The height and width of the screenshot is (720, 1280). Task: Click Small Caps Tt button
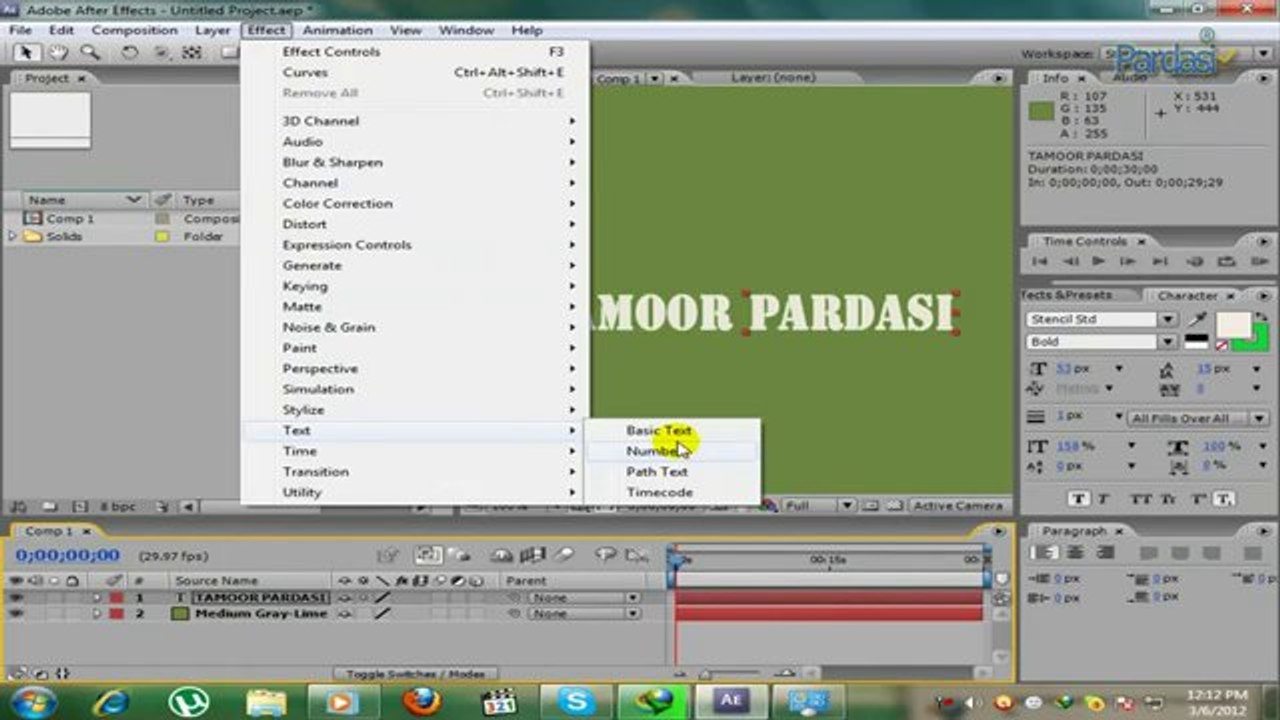pos(1167,499)
